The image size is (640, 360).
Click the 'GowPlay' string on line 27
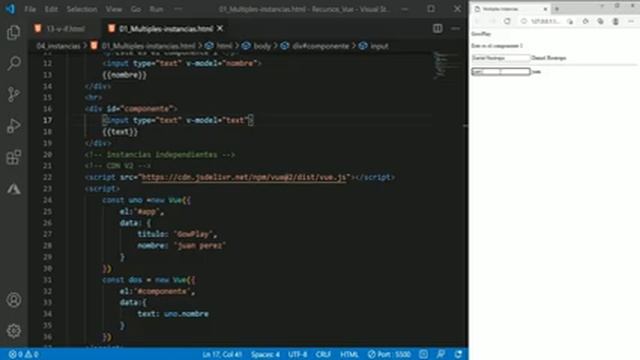(193, 234)
